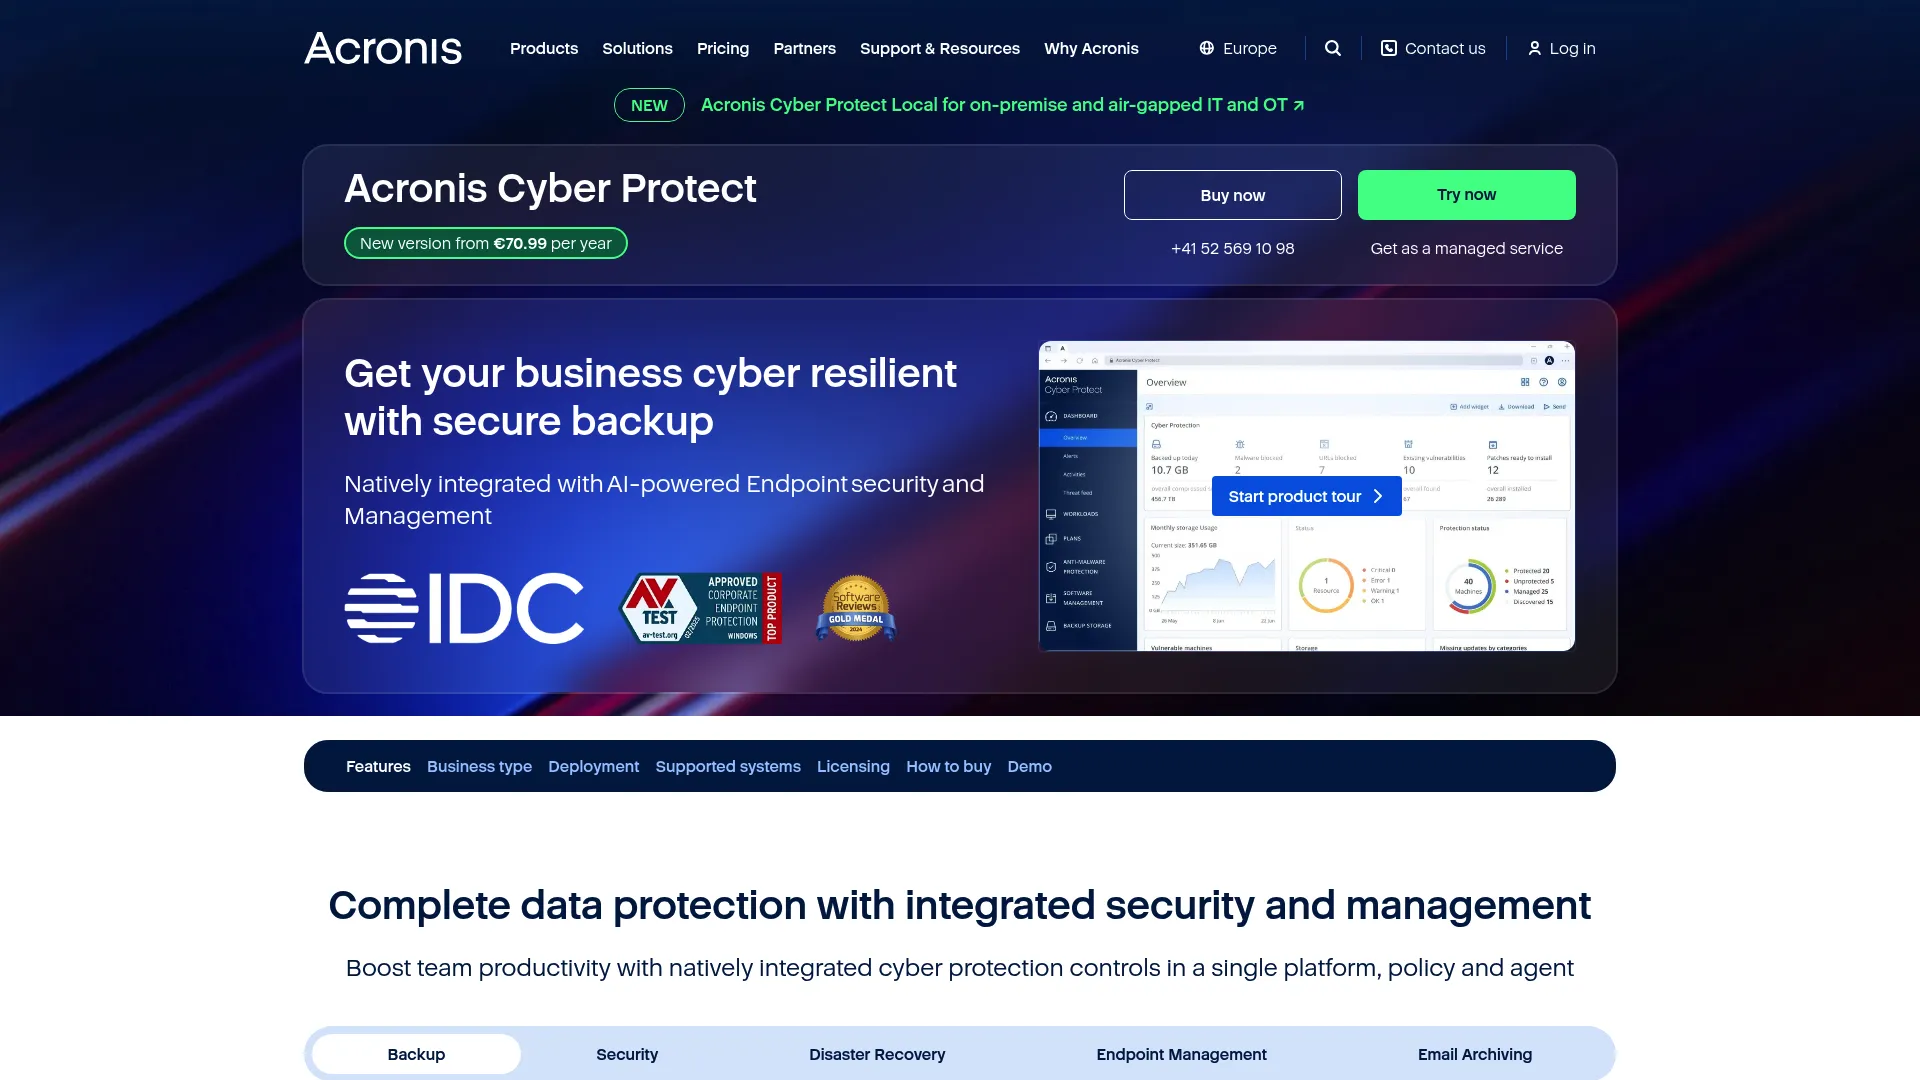The width and height of the screenshot is (1920, 1080).
Task: Click Get as a managed service
Action: click(x=1467, y=248)
